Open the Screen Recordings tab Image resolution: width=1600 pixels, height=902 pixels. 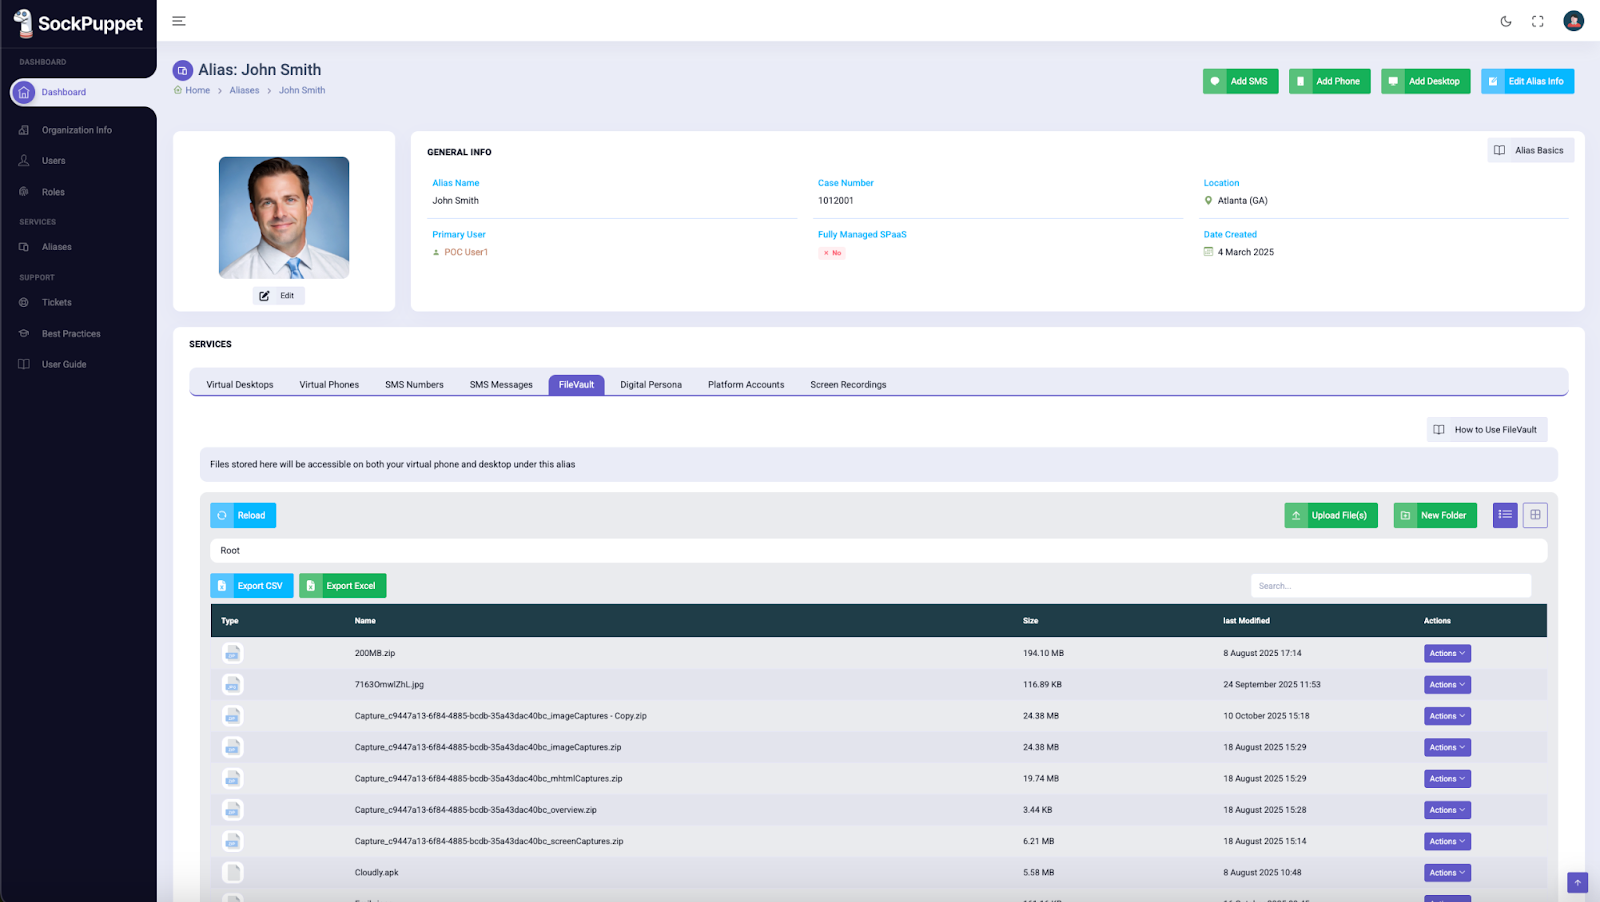848,385
